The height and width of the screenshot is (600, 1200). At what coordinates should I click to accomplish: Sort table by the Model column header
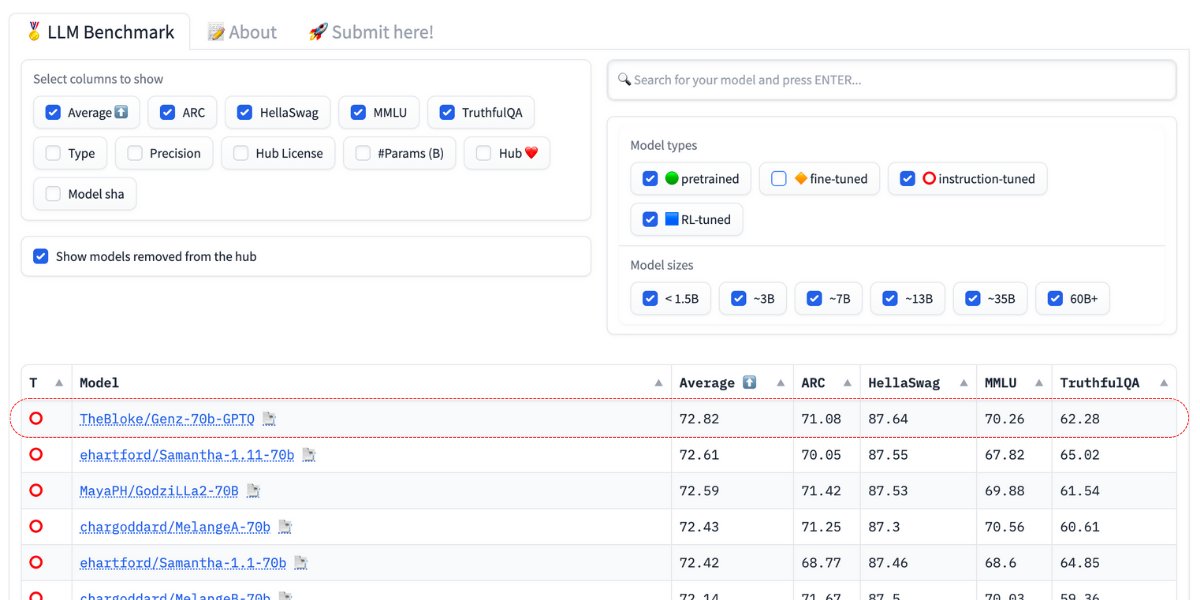click(371, 383)
